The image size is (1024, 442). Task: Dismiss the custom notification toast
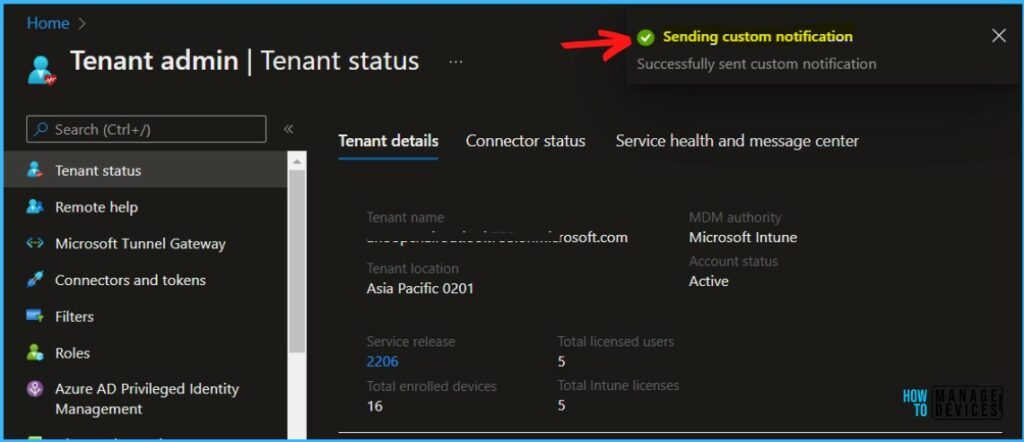tap(999, 36)
